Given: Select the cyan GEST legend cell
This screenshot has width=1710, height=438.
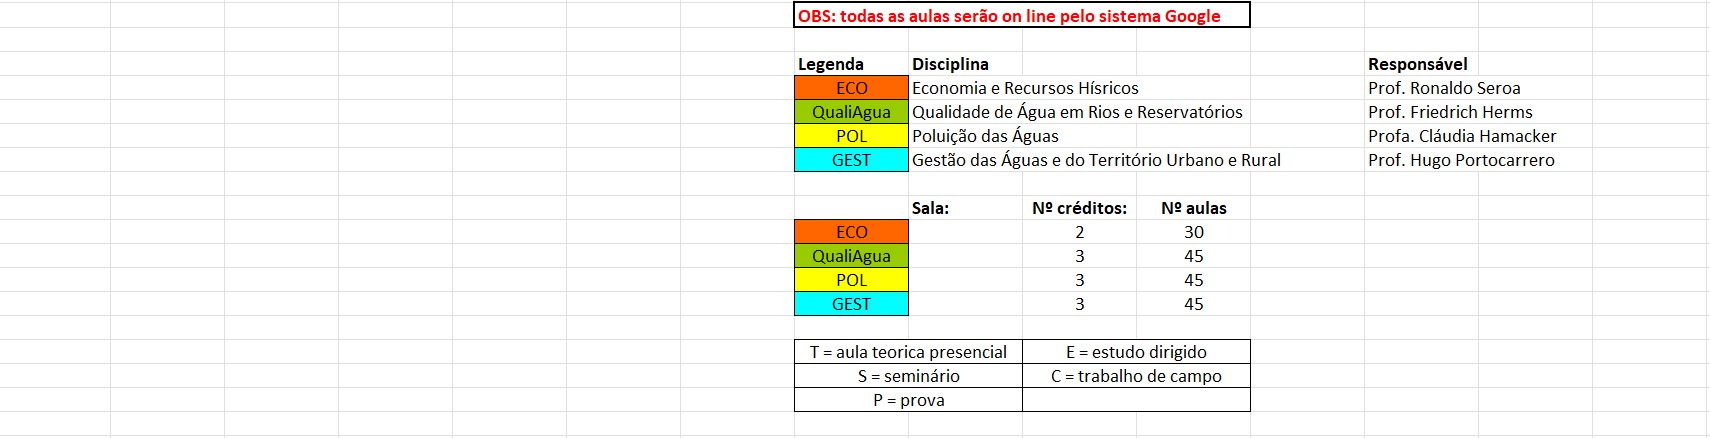Looking at the screenshot, I should tap(851, 160).
